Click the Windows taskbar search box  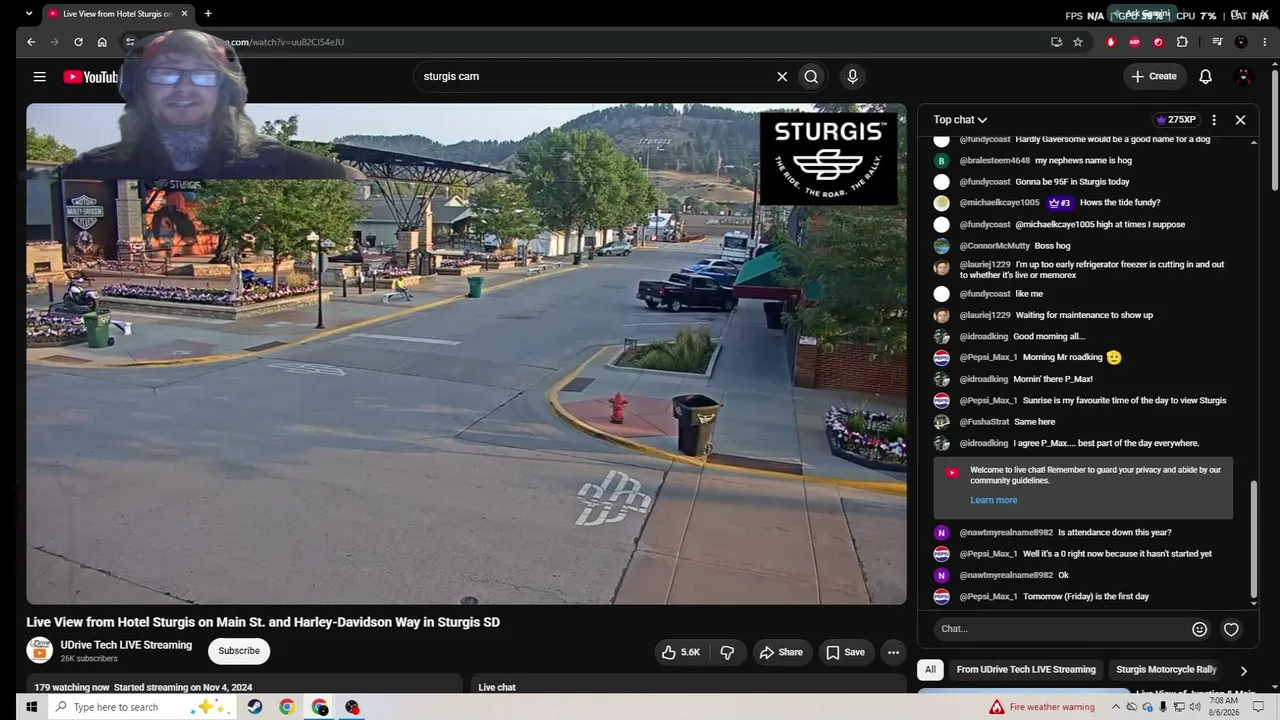[140, 707]
